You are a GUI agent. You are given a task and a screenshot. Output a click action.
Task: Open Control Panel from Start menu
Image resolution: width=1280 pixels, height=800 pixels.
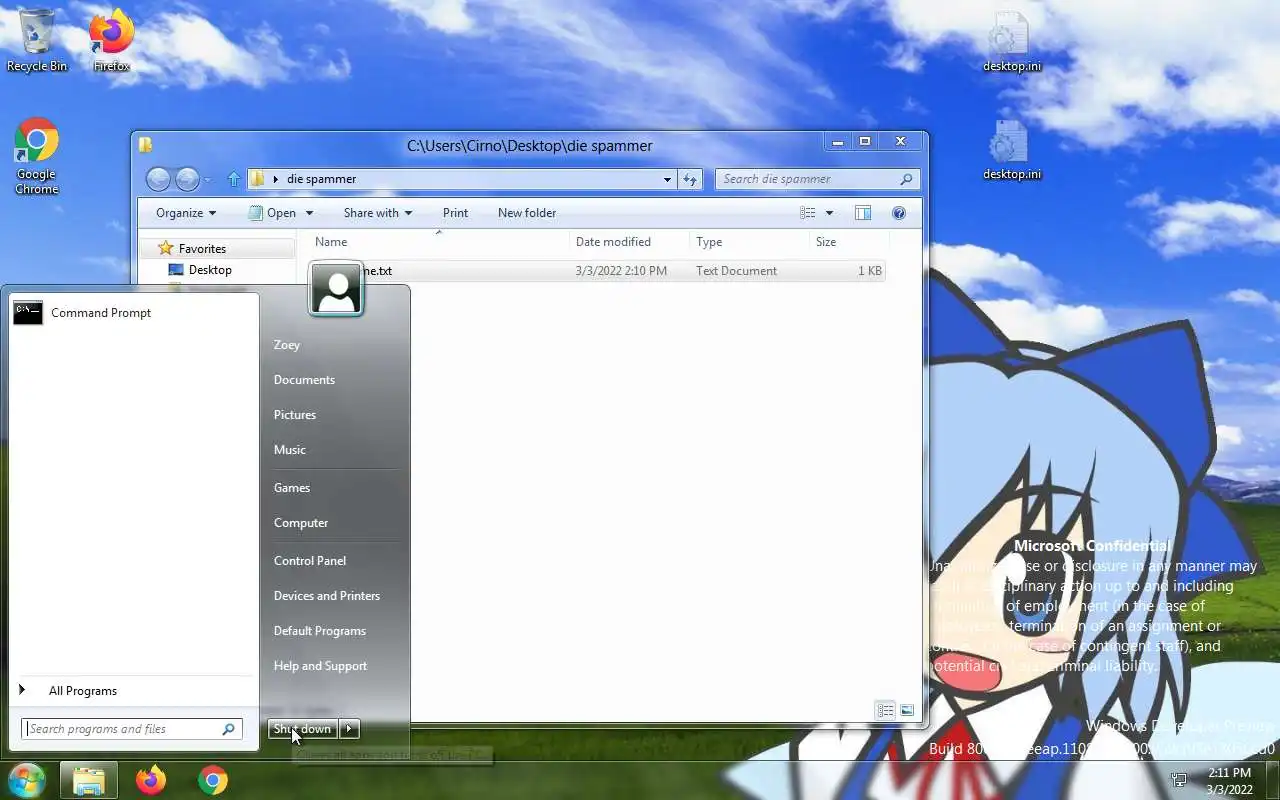tap(310, 561)
